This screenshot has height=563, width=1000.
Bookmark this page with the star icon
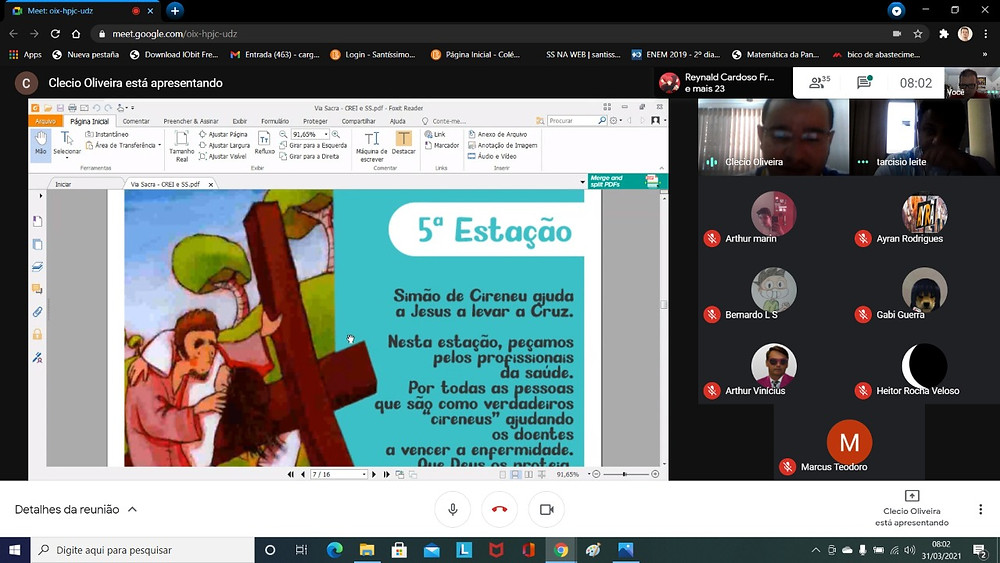pyautogui.click(x=918, y=34)
